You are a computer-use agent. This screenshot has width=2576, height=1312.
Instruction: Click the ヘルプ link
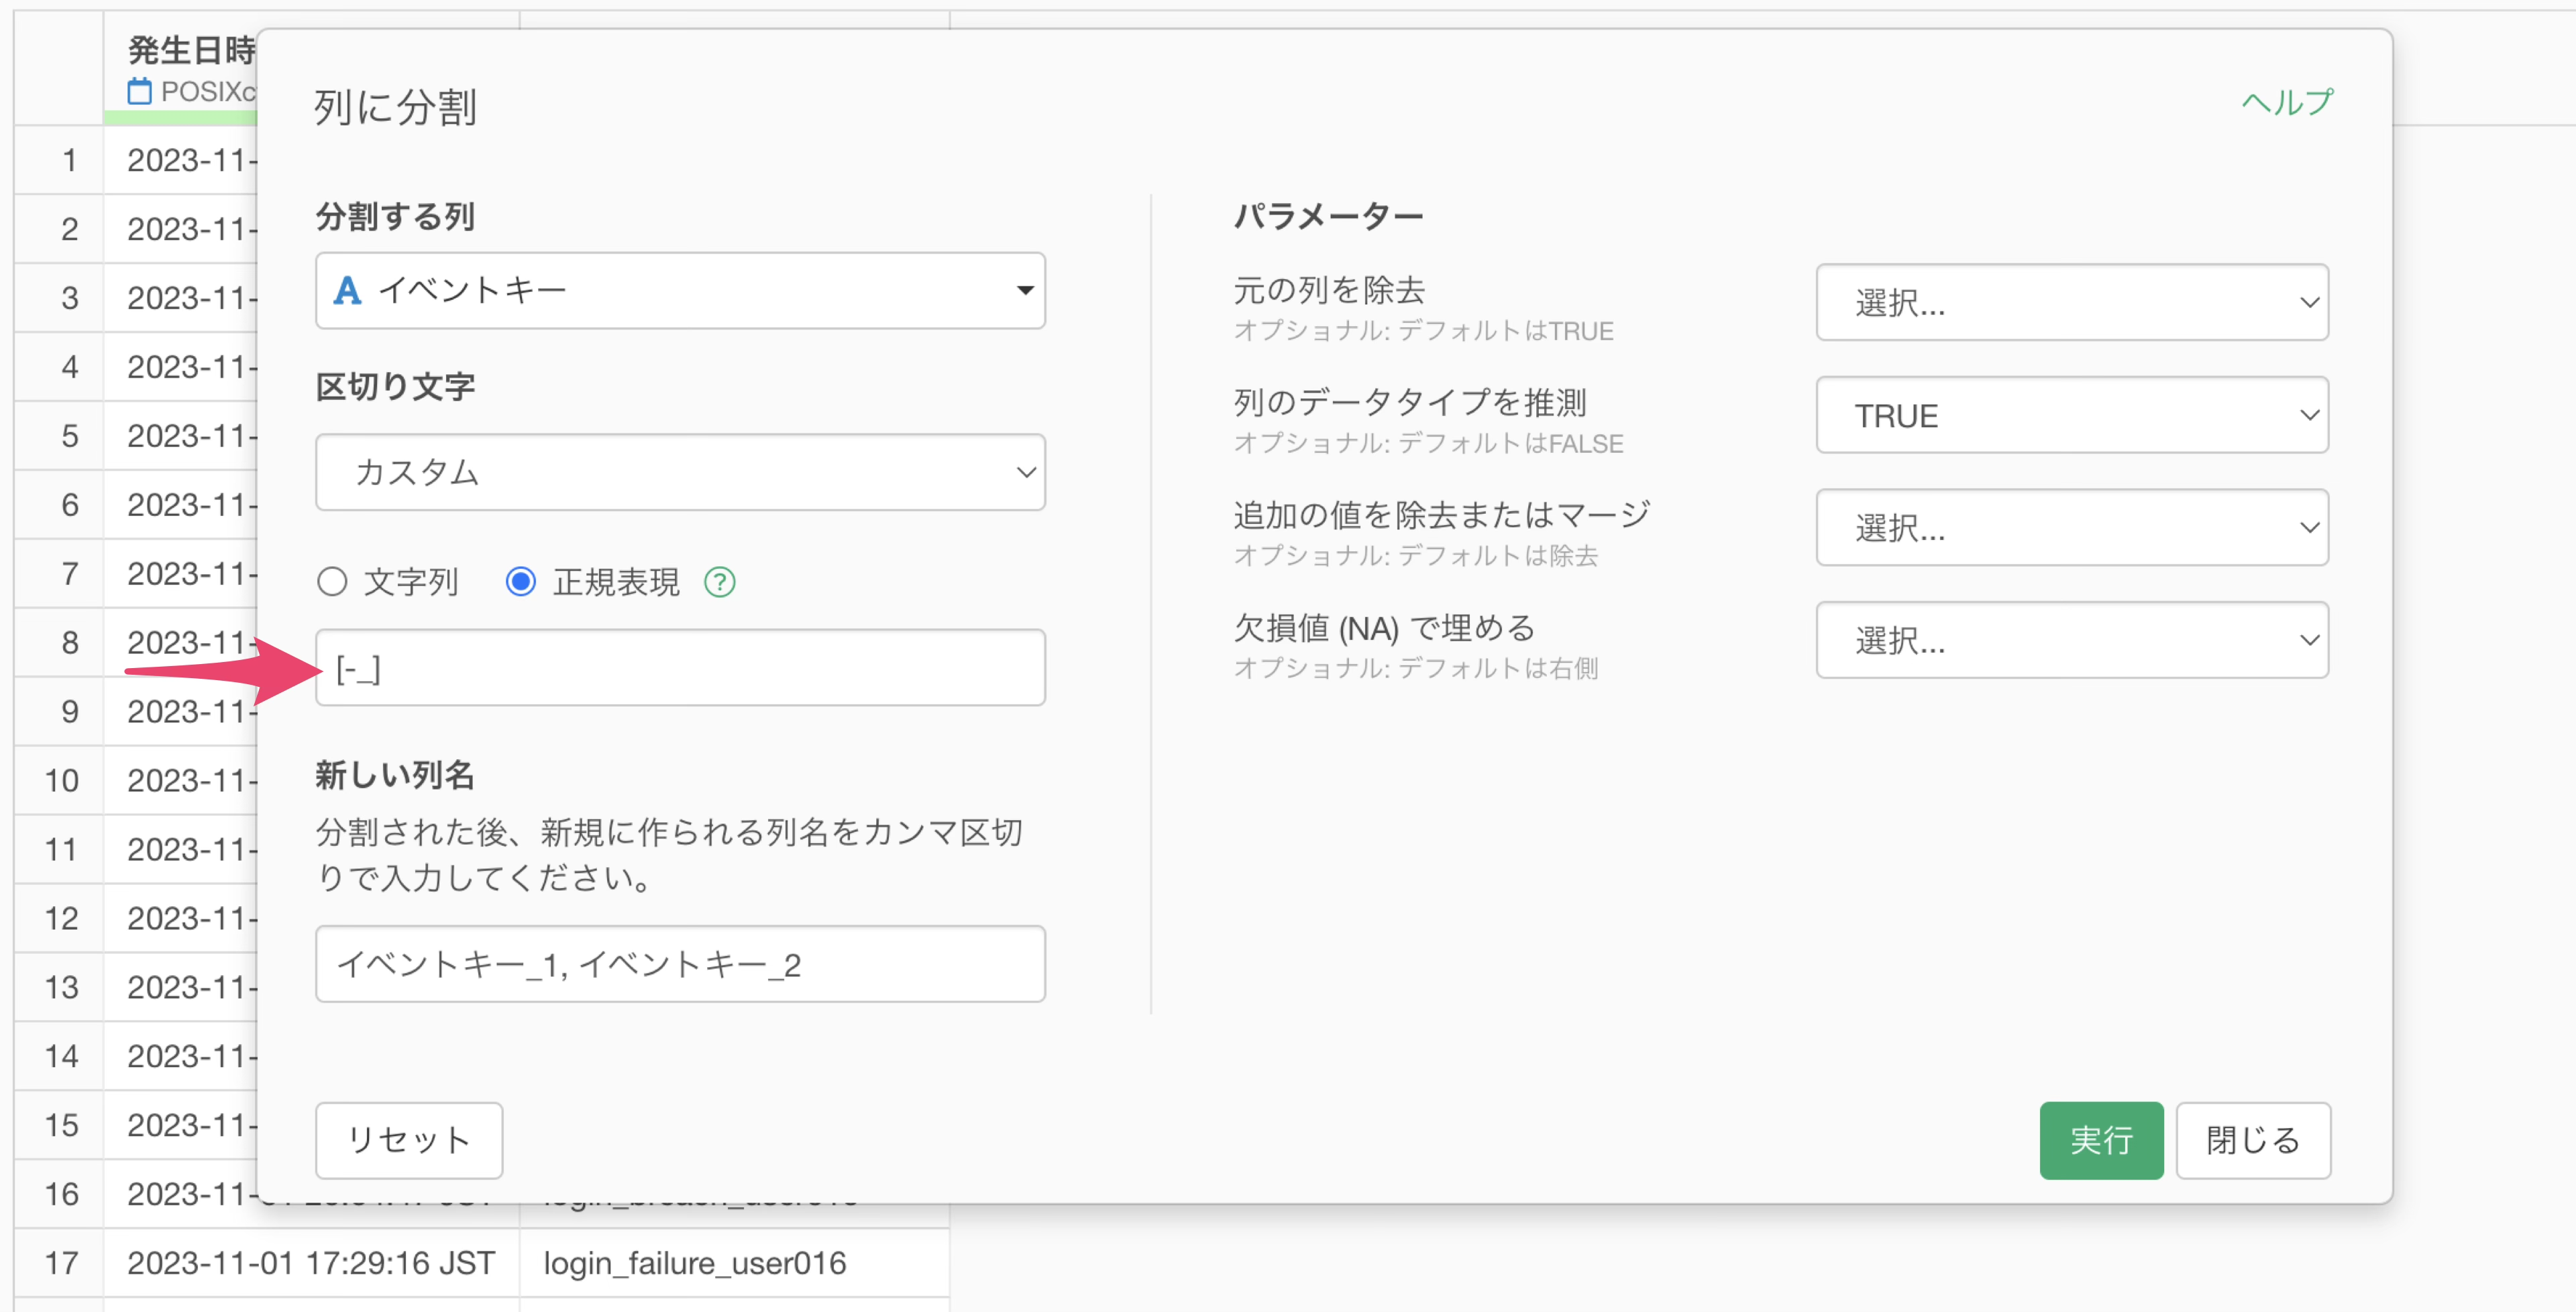2287,102
